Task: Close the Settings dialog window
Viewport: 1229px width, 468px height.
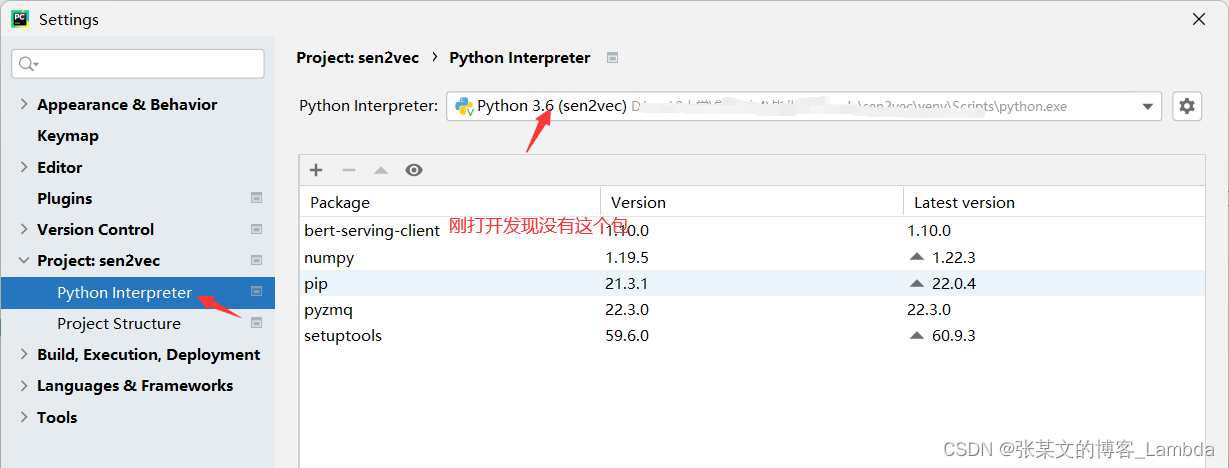Action: (1198, 19)
